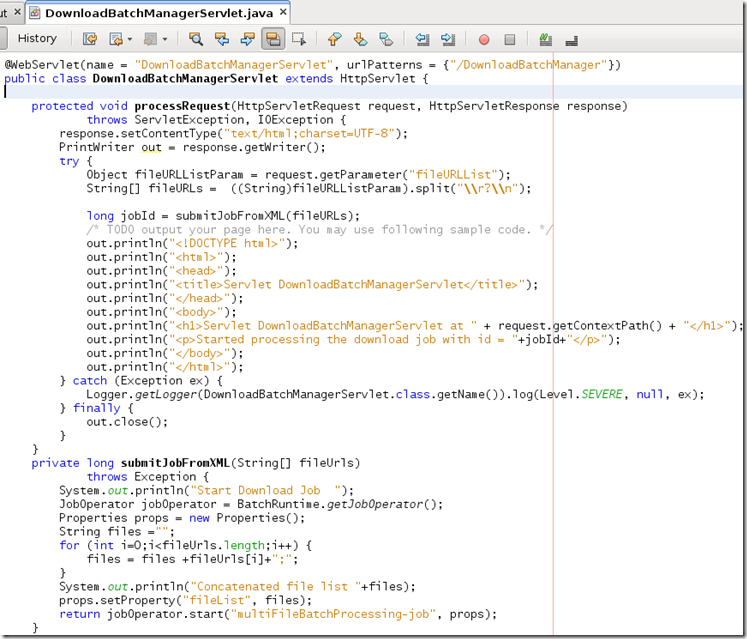Jump to the previous bookmark
Image resolution: width=747 pixels, height=639 pixels.
tap(334, 39)
